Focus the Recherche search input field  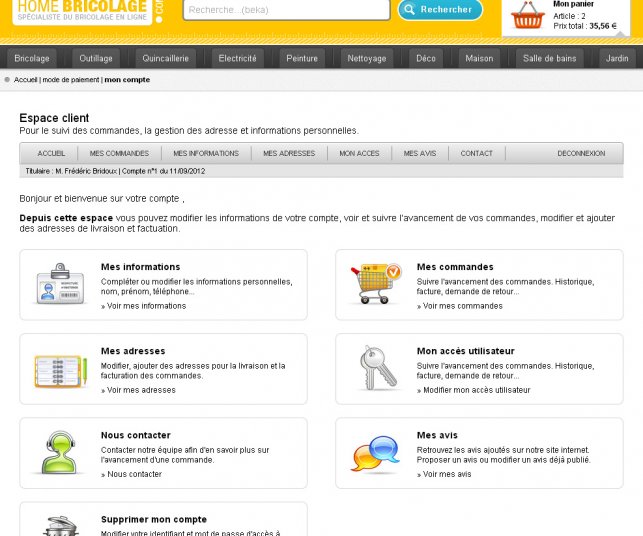click(x=286, y=10)
